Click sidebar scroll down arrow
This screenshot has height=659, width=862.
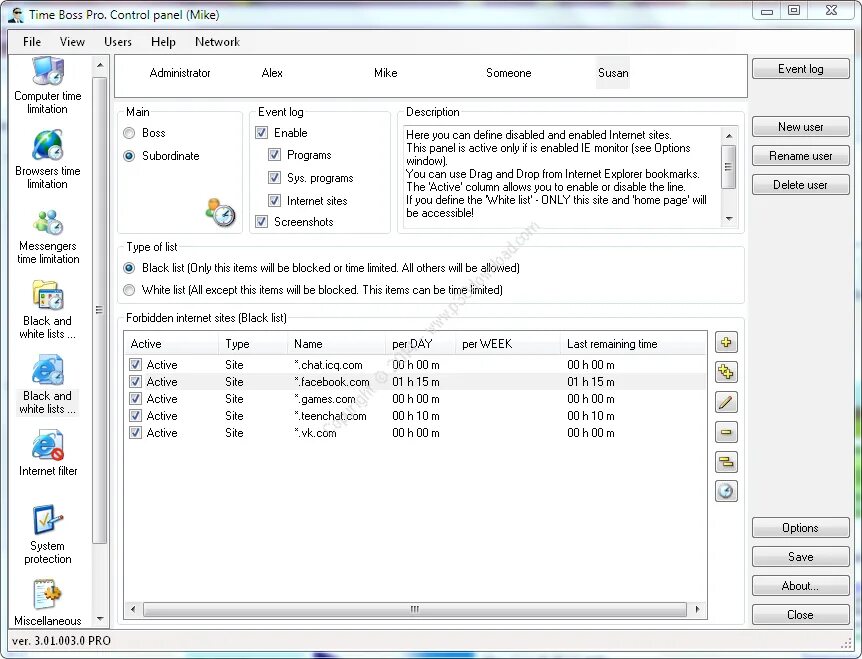pos(100,619)
